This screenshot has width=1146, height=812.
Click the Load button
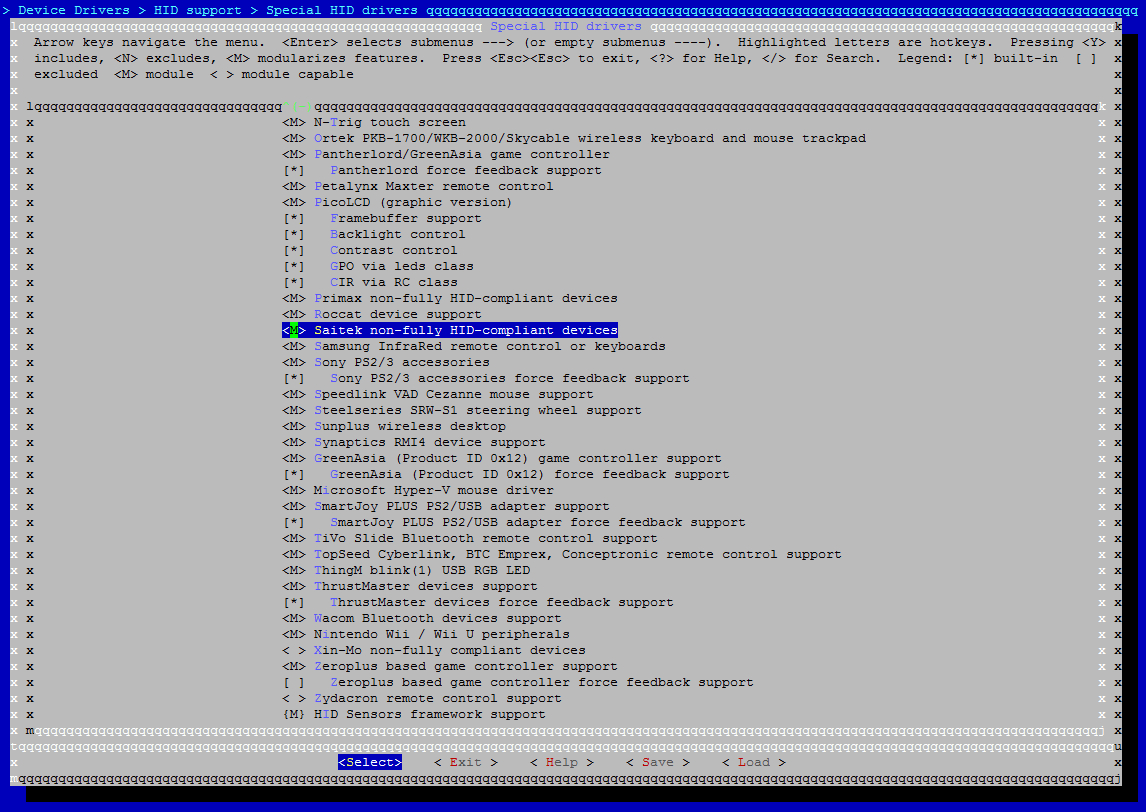pyautogui.click(x=754, y=762)
